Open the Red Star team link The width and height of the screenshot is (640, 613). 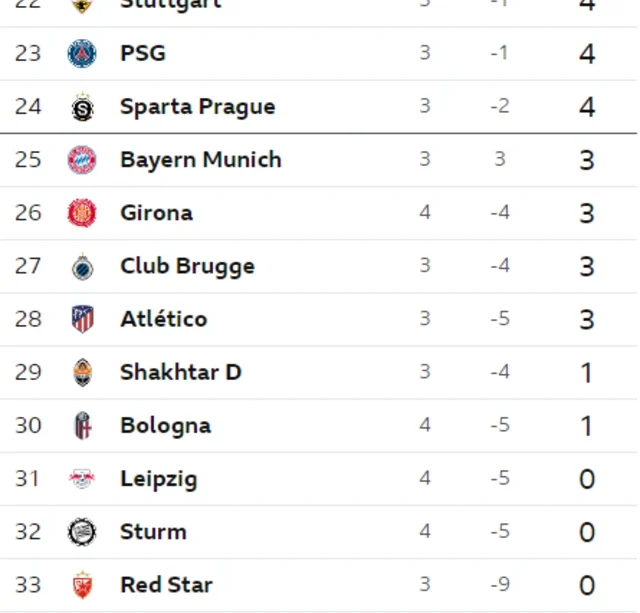pyautogui.click(x=167, y=585)
